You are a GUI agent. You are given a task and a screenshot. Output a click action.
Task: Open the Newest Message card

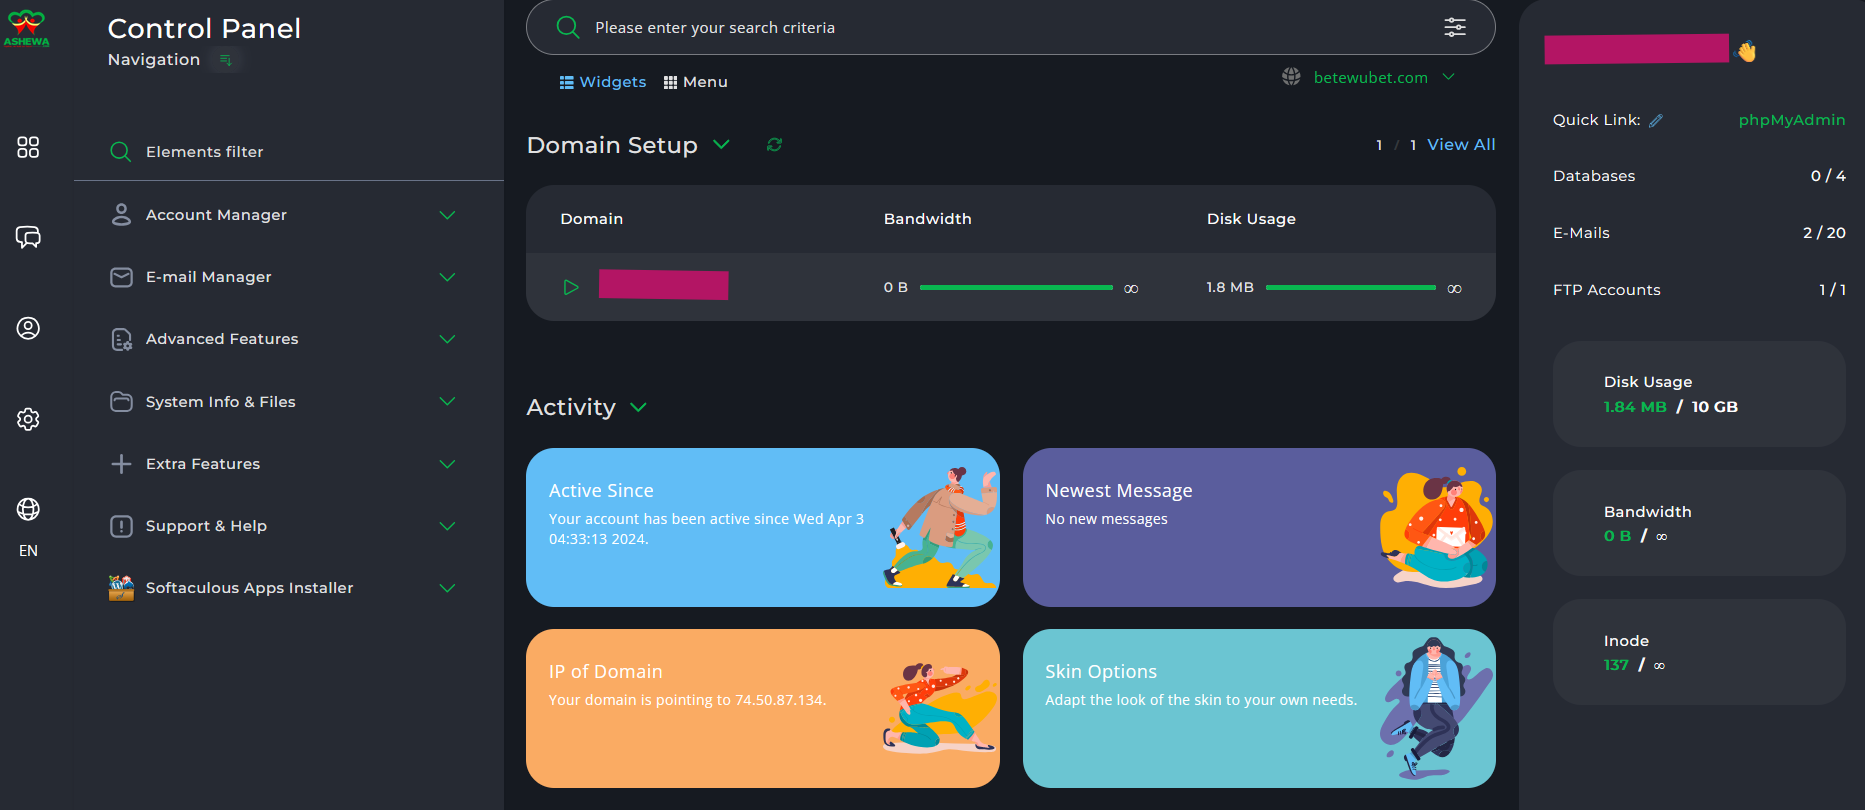(1259, 527)
